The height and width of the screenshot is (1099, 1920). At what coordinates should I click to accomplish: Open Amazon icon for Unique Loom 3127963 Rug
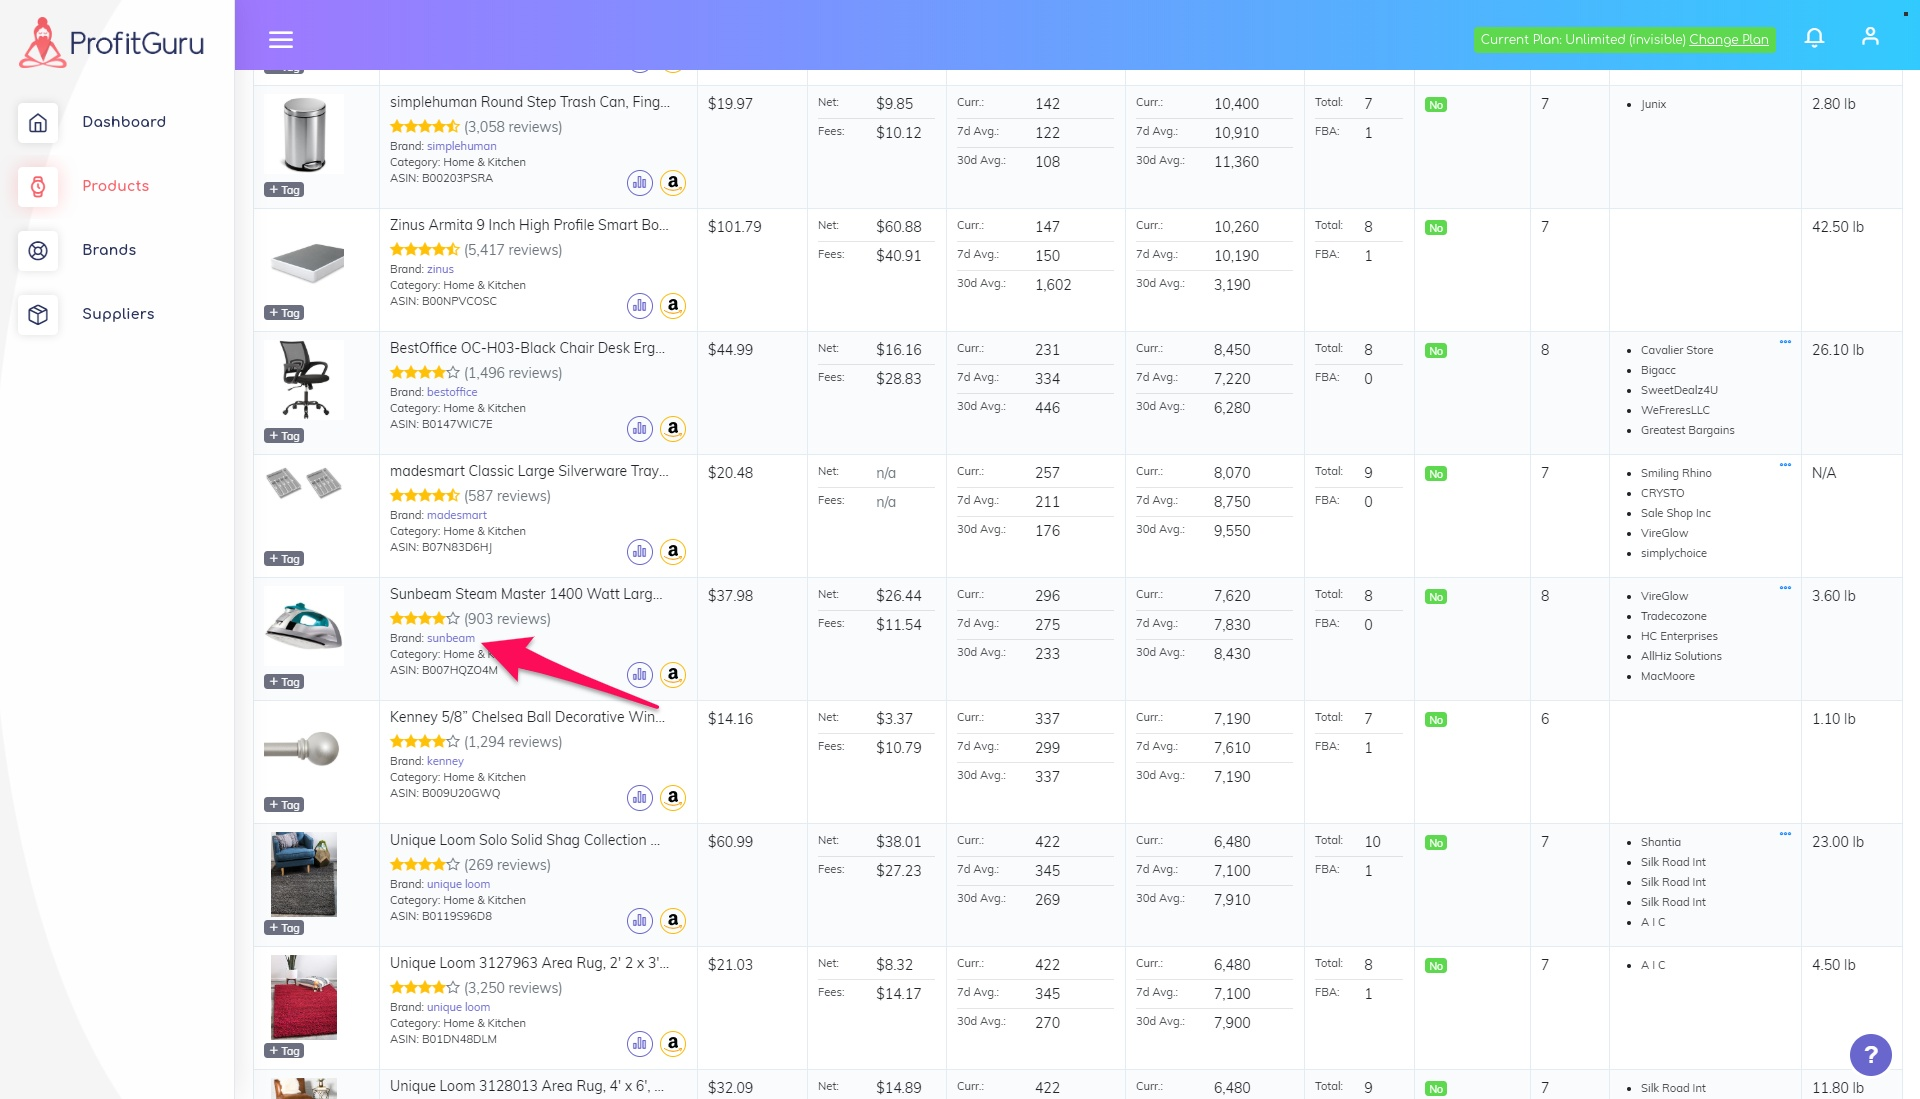coord(673,1043)
